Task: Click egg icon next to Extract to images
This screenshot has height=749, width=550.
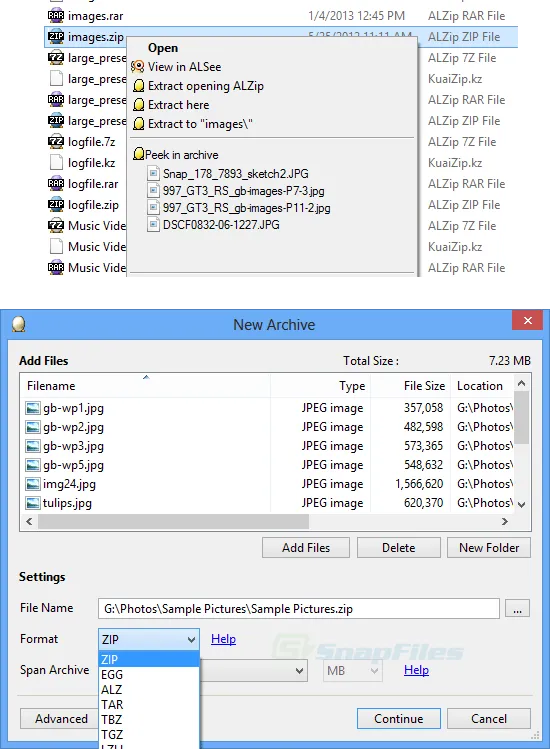Action: point(139,124)
